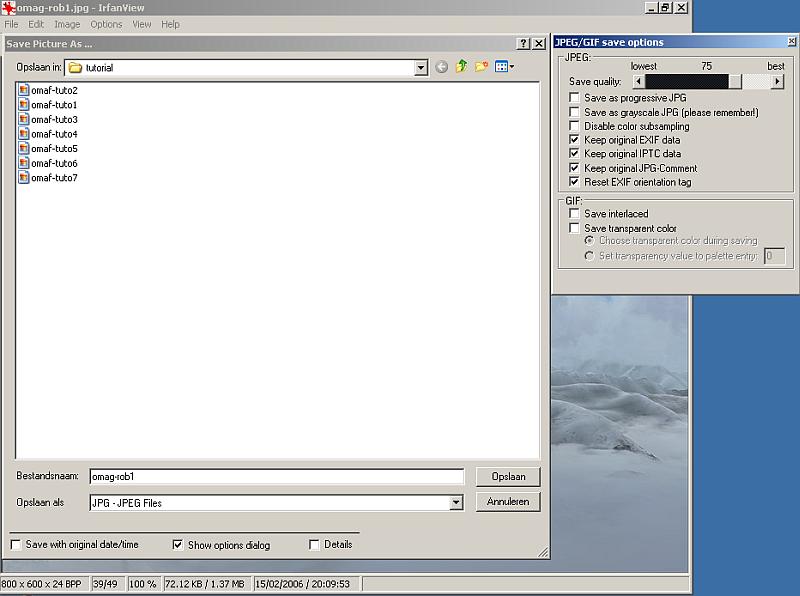This screenshot has width=800, height=596.
Task: Select the omaf-tuto7 file
Action: click(54, 178)
